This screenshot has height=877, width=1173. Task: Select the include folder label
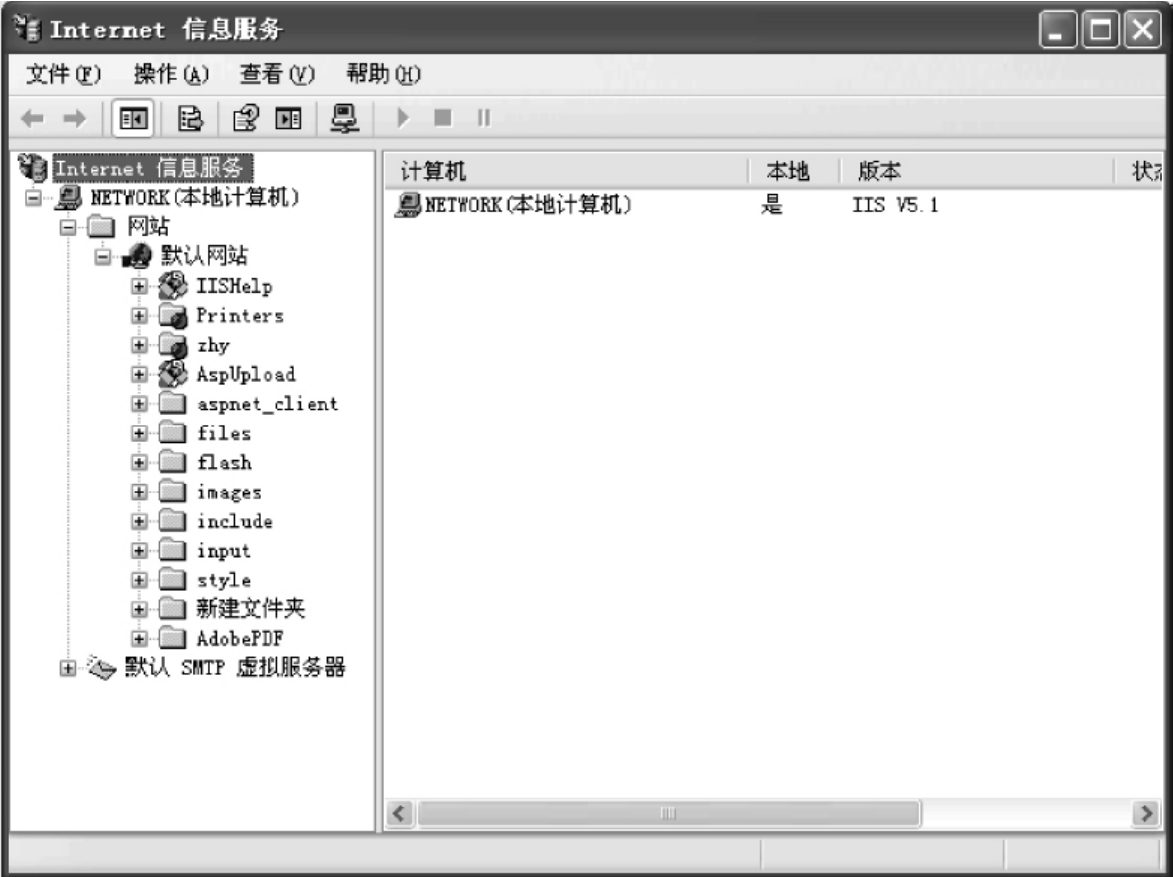click(235, 522)
